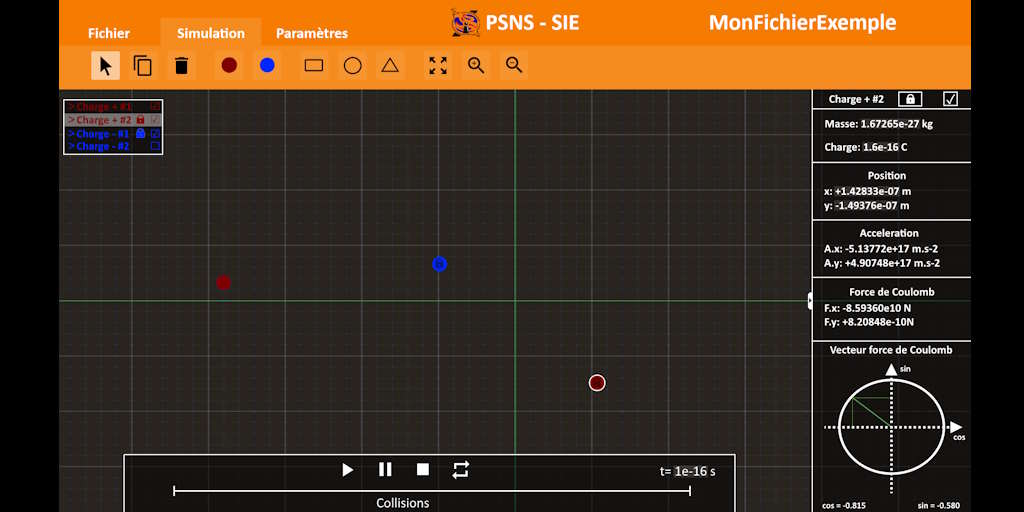Screen dimensions: 1024x512
Task: Open the Fichier menu tab
Action: coord(109,33)
